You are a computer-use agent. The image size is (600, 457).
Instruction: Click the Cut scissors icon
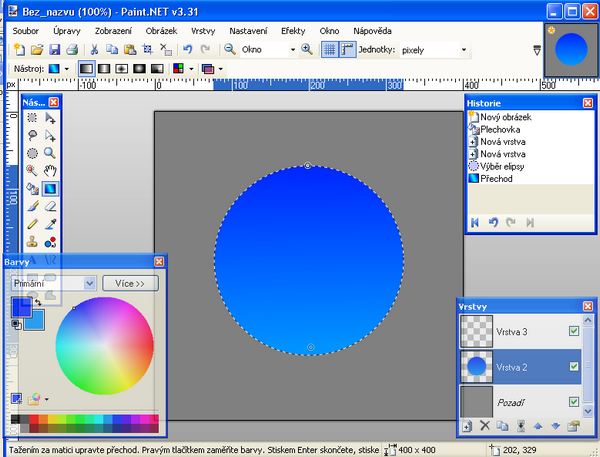click(x=94, y=49)
